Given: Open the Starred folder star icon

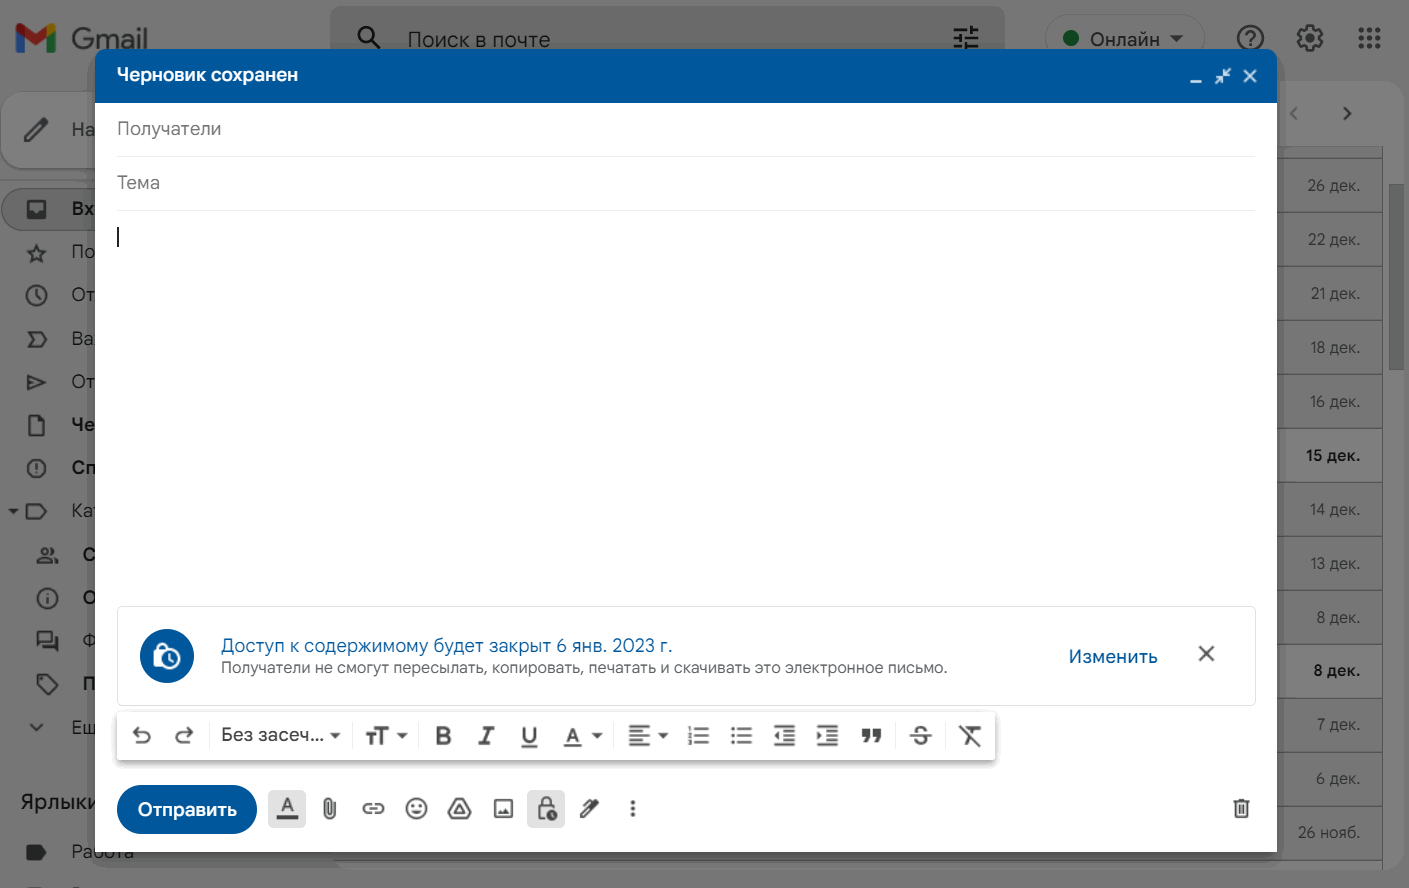Looking at the screenshot, I should pos(37,253).
